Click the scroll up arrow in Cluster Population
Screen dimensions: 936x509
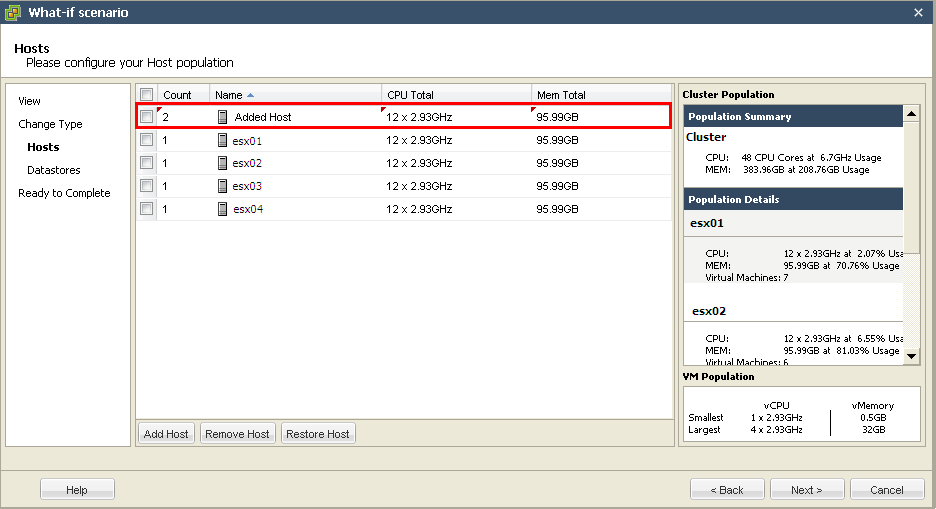pos(911,113)
